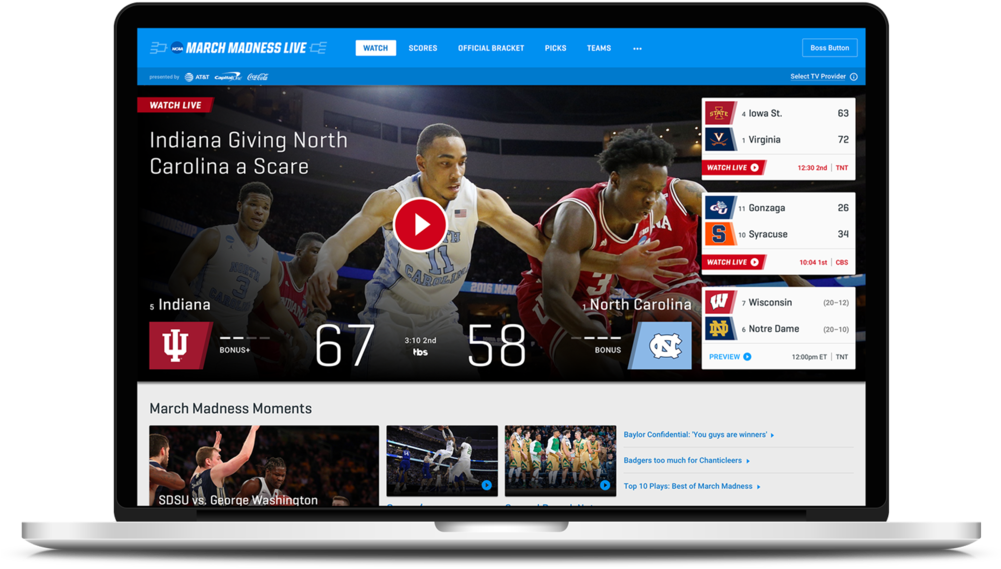Open Top 10 Plays: Best of March Madness
This screenshot has width=1001, height=569.
tap(692, 486)
